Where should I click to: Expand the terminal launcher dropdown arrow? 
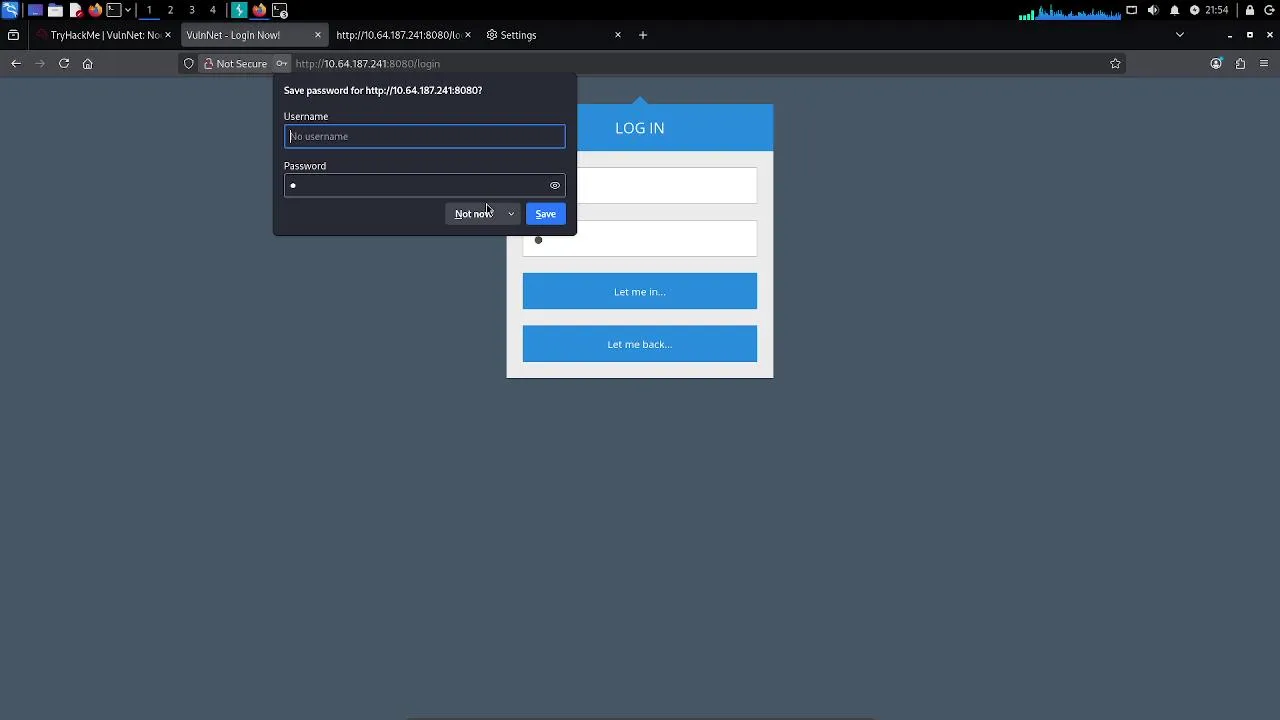click(x=128, y=10)
